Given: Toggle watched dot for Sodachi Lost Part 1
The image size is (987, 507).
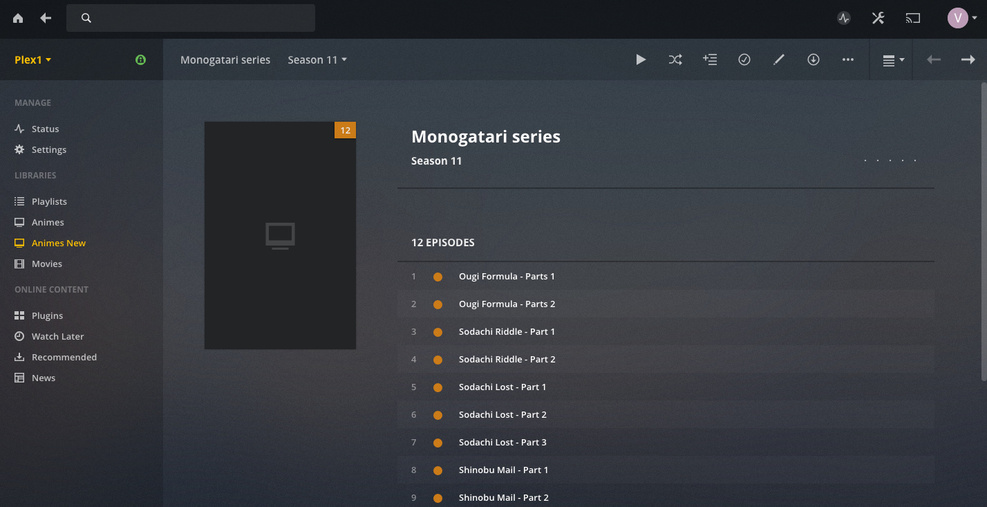Looking at the screenshot, I should point(437,387).
